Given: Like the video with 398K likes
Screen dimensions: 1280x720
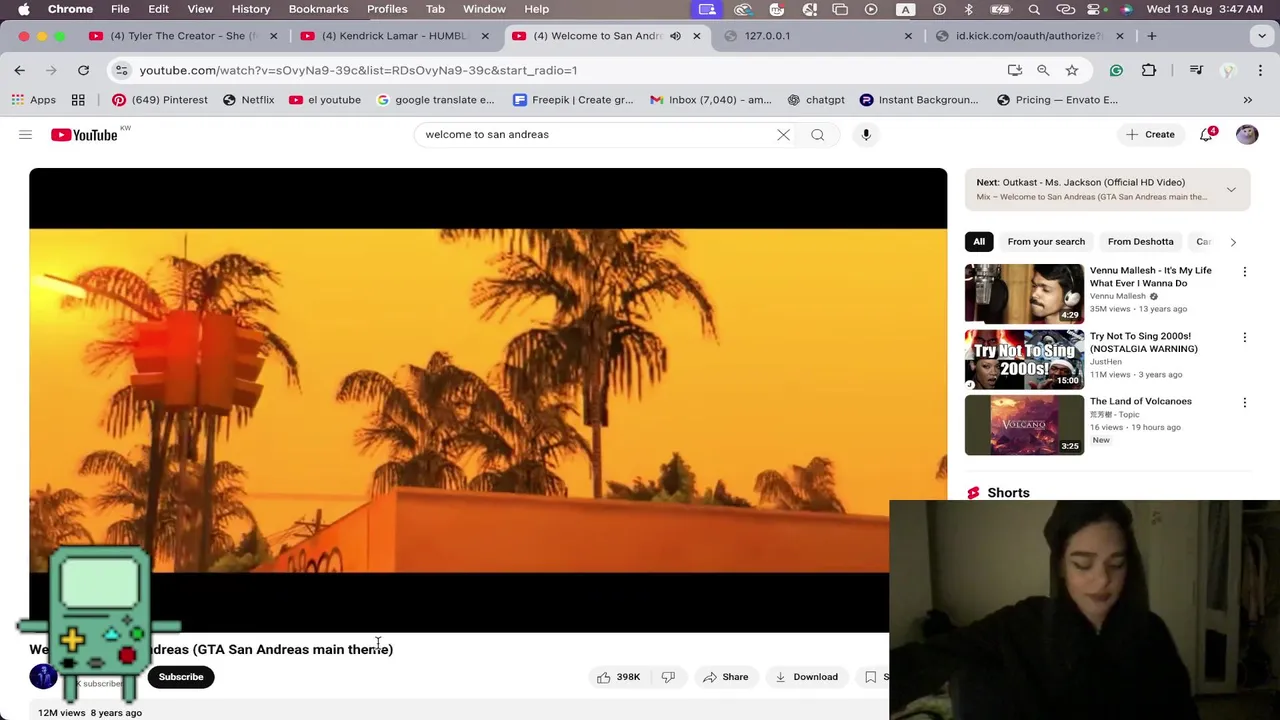Looking at the screenshot, I should point(618,677).
